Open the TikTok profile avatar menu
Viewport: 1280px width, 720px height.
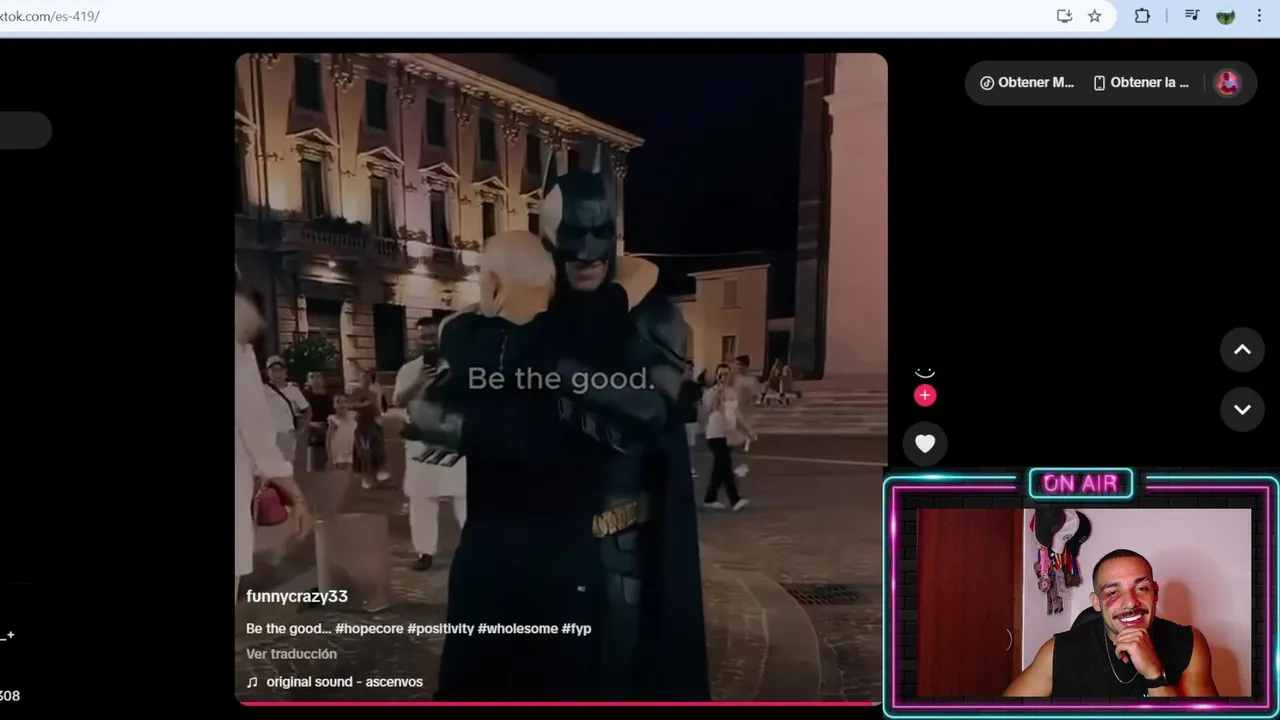click(1227, 83)
